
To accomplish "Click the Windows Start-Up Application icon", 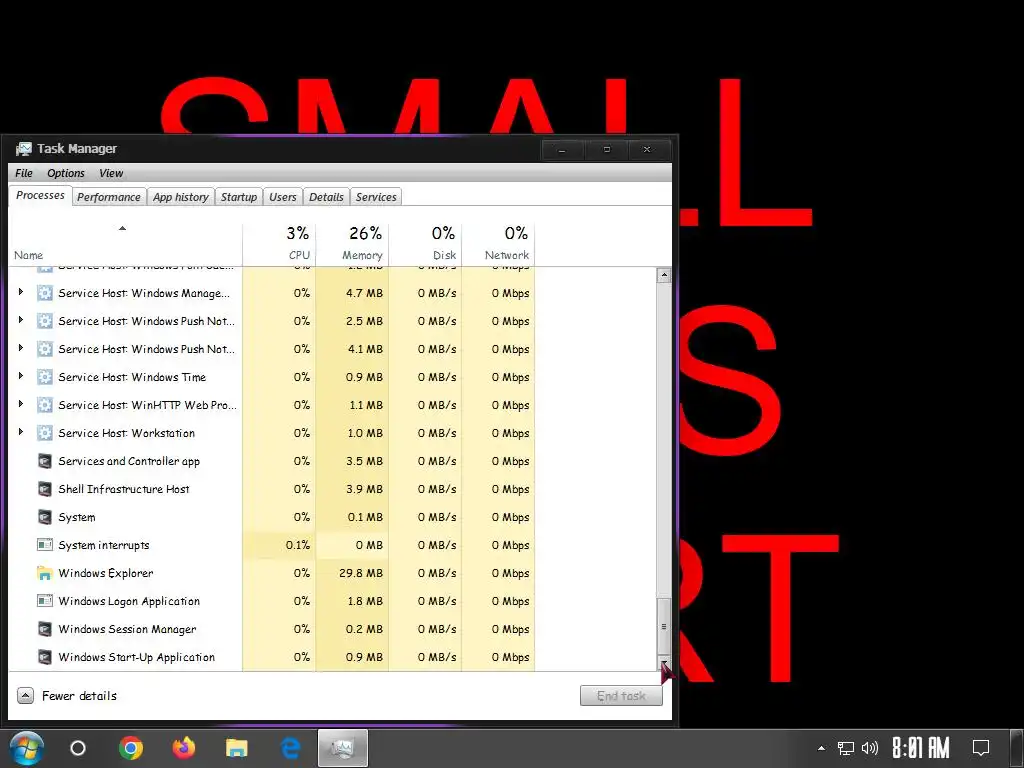I will (x=44, y=658).
